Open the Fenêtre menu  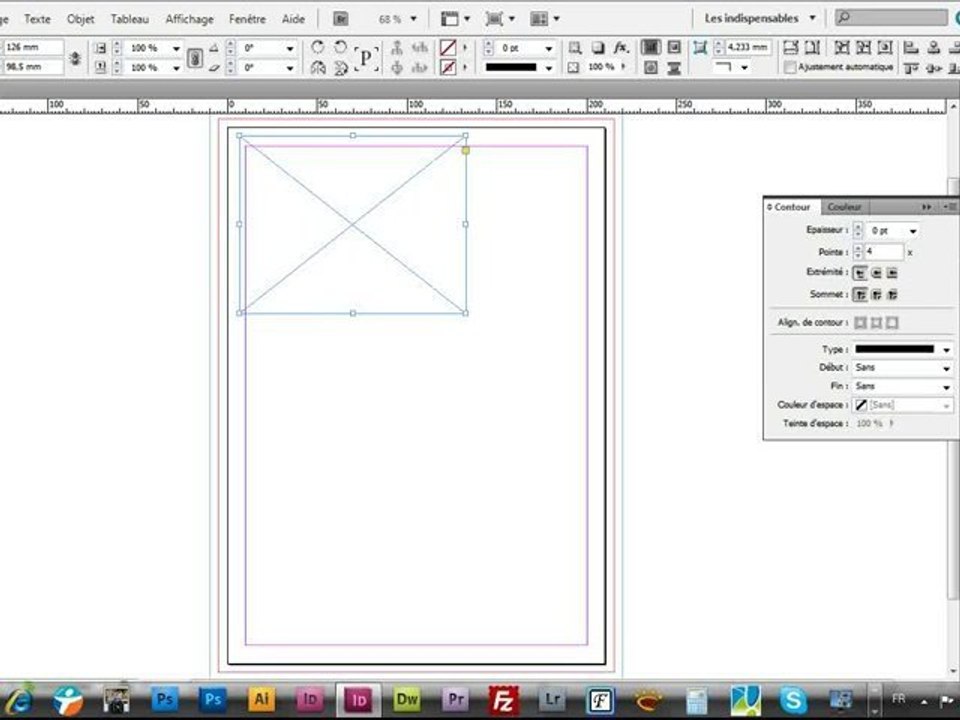click(247, 19)
